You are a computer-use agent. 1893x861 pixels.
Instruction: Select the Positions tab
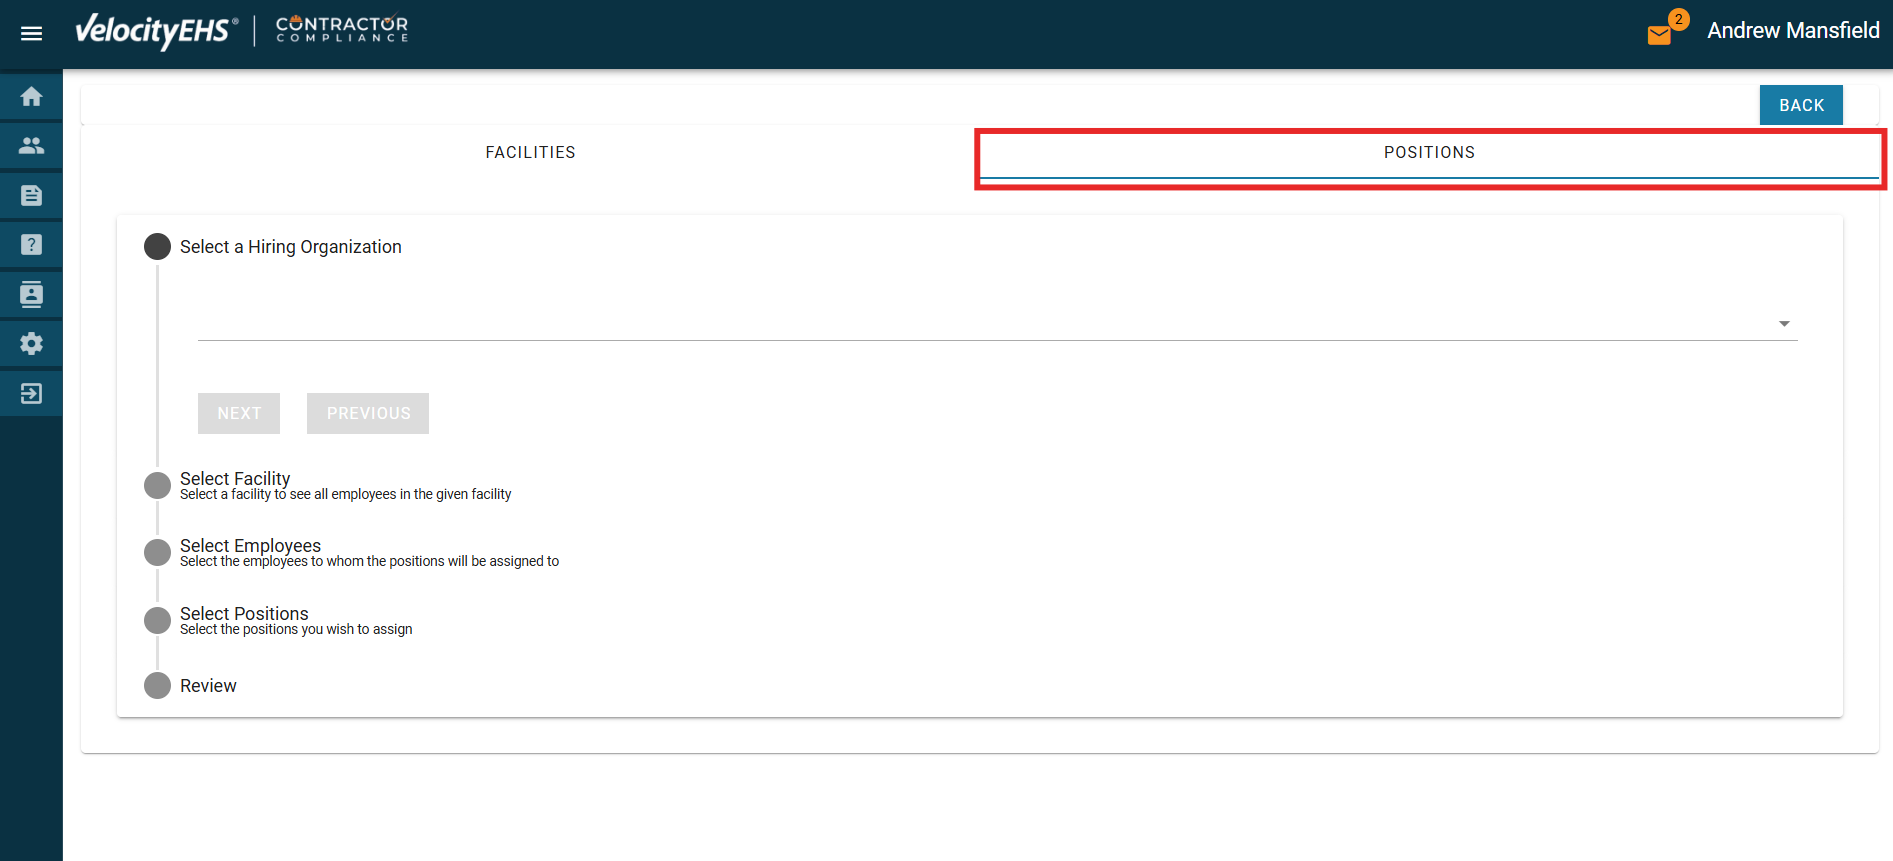(x=1428, y=153)
